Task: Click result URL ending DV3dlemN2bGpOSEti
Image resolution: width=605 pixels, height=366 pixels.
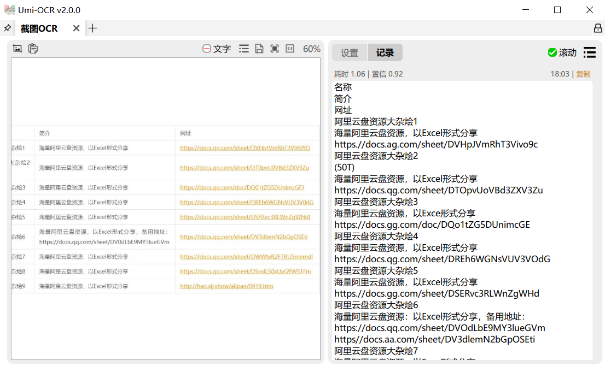Action: [x=435, y=339]
